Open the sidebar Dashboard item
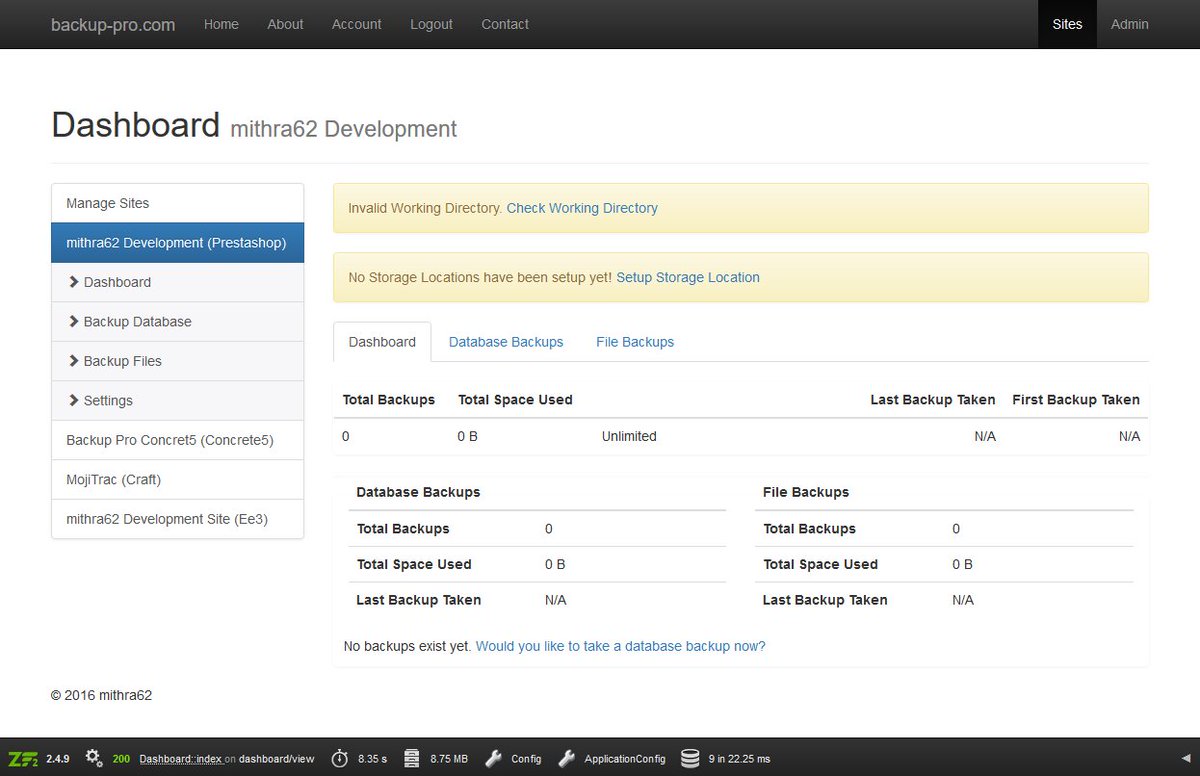1200x776 pixels. (x=177, y=282)
